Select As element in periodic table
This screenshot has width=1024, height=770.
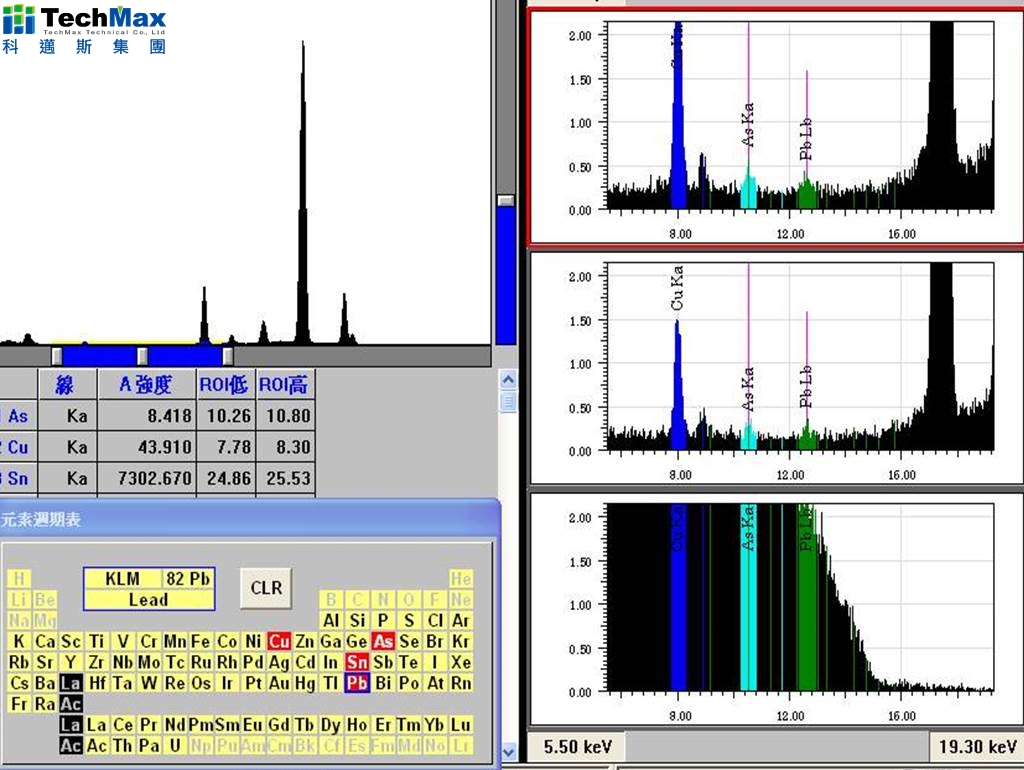pos(383,641)
